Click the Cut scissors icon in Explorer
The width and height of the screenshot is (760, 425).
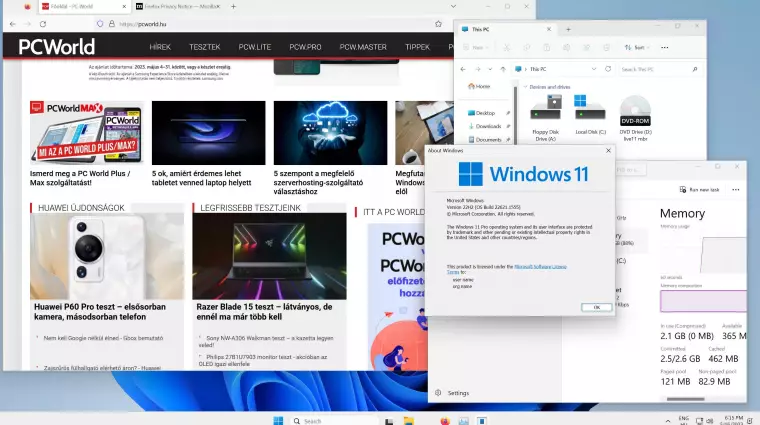pos(506,47)
